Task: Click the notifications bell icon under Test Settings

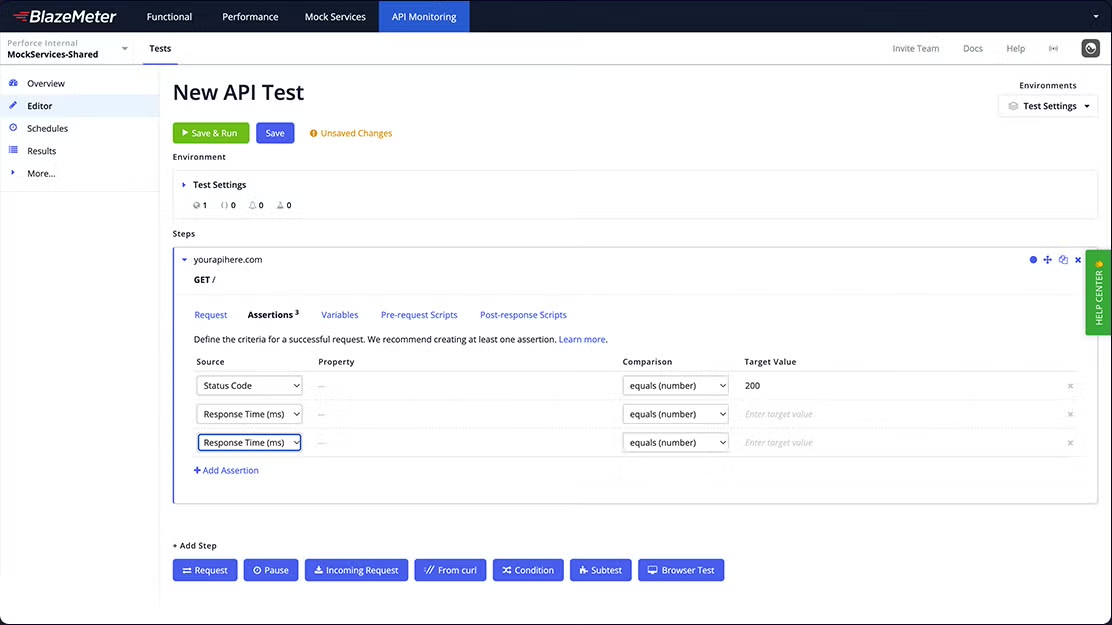Action: (253, 205)
